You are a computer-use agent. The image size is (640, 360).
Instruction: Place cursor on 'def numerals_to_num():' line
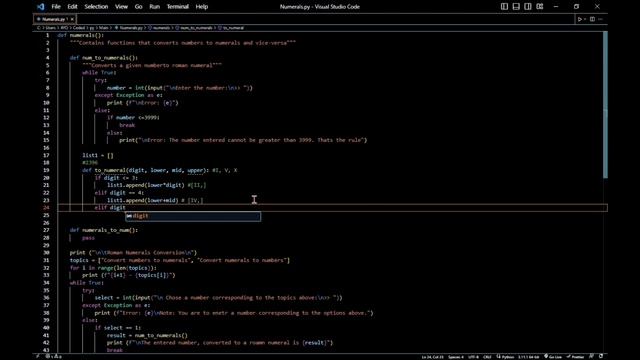pos(104,230)
